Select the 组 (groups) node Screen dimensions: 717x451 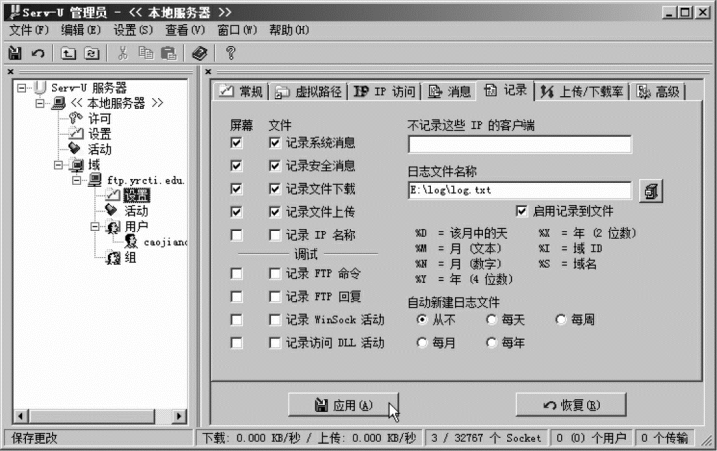click(x=122, y=258)
